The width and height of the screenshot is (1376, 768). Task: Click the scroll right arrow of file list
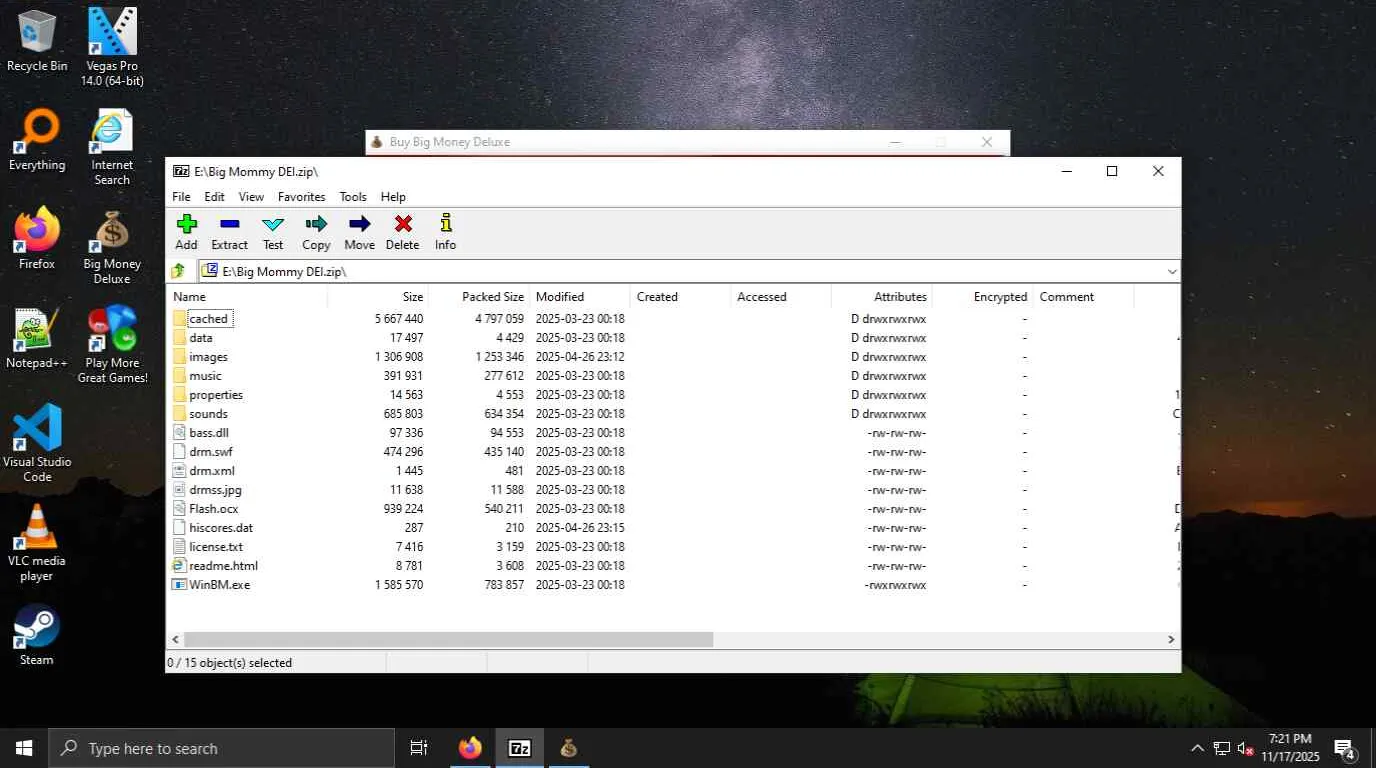(1171, 639)
